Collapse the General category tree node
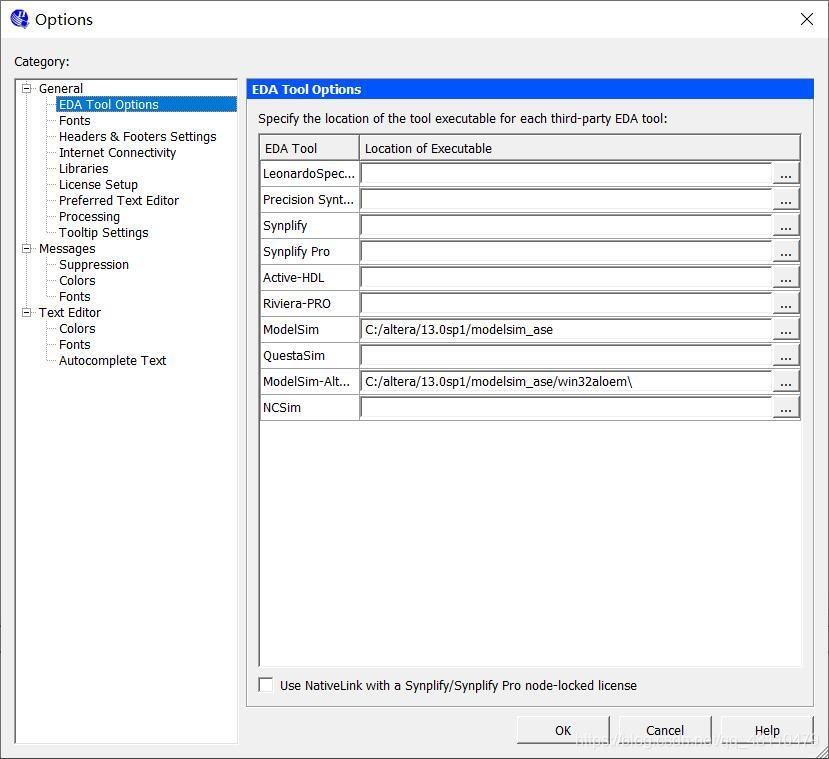 coord(26,88)
